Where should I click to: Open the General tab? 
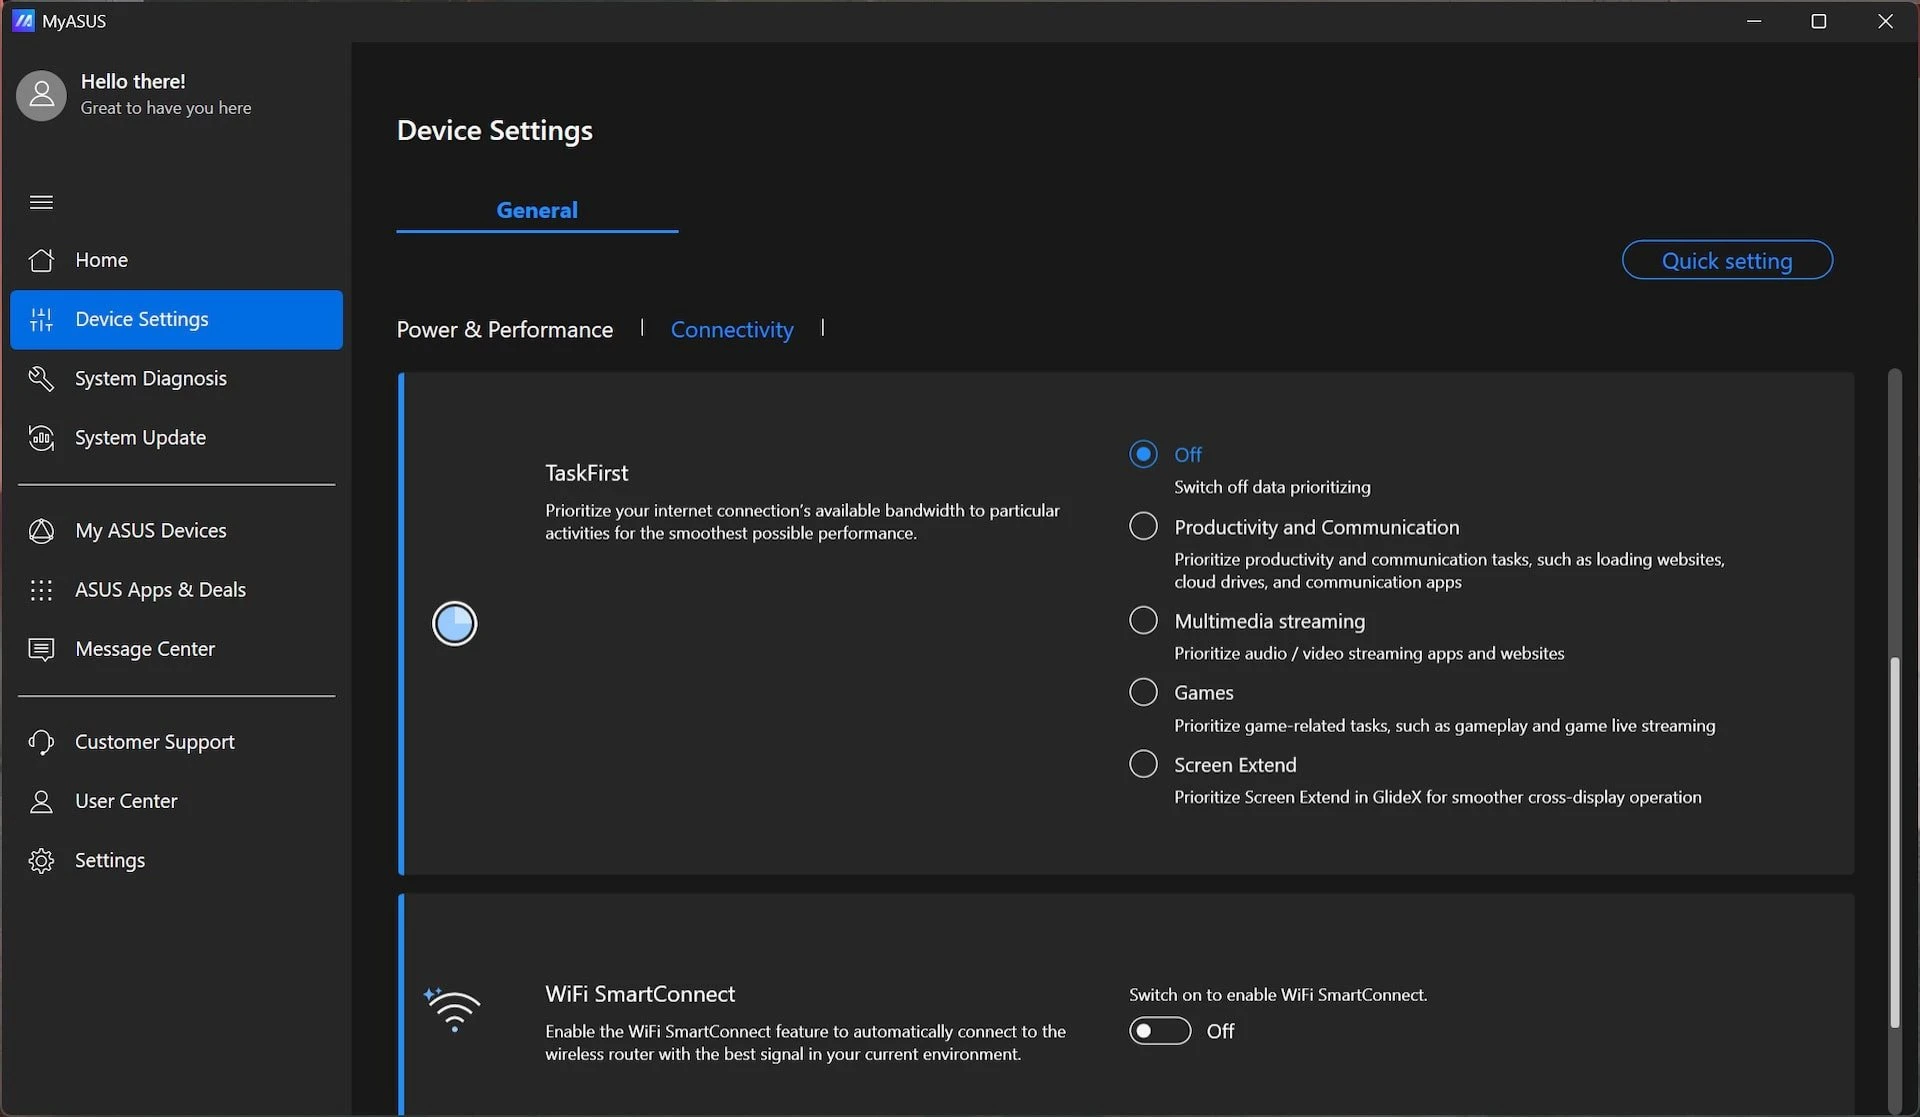pos(537,210)
